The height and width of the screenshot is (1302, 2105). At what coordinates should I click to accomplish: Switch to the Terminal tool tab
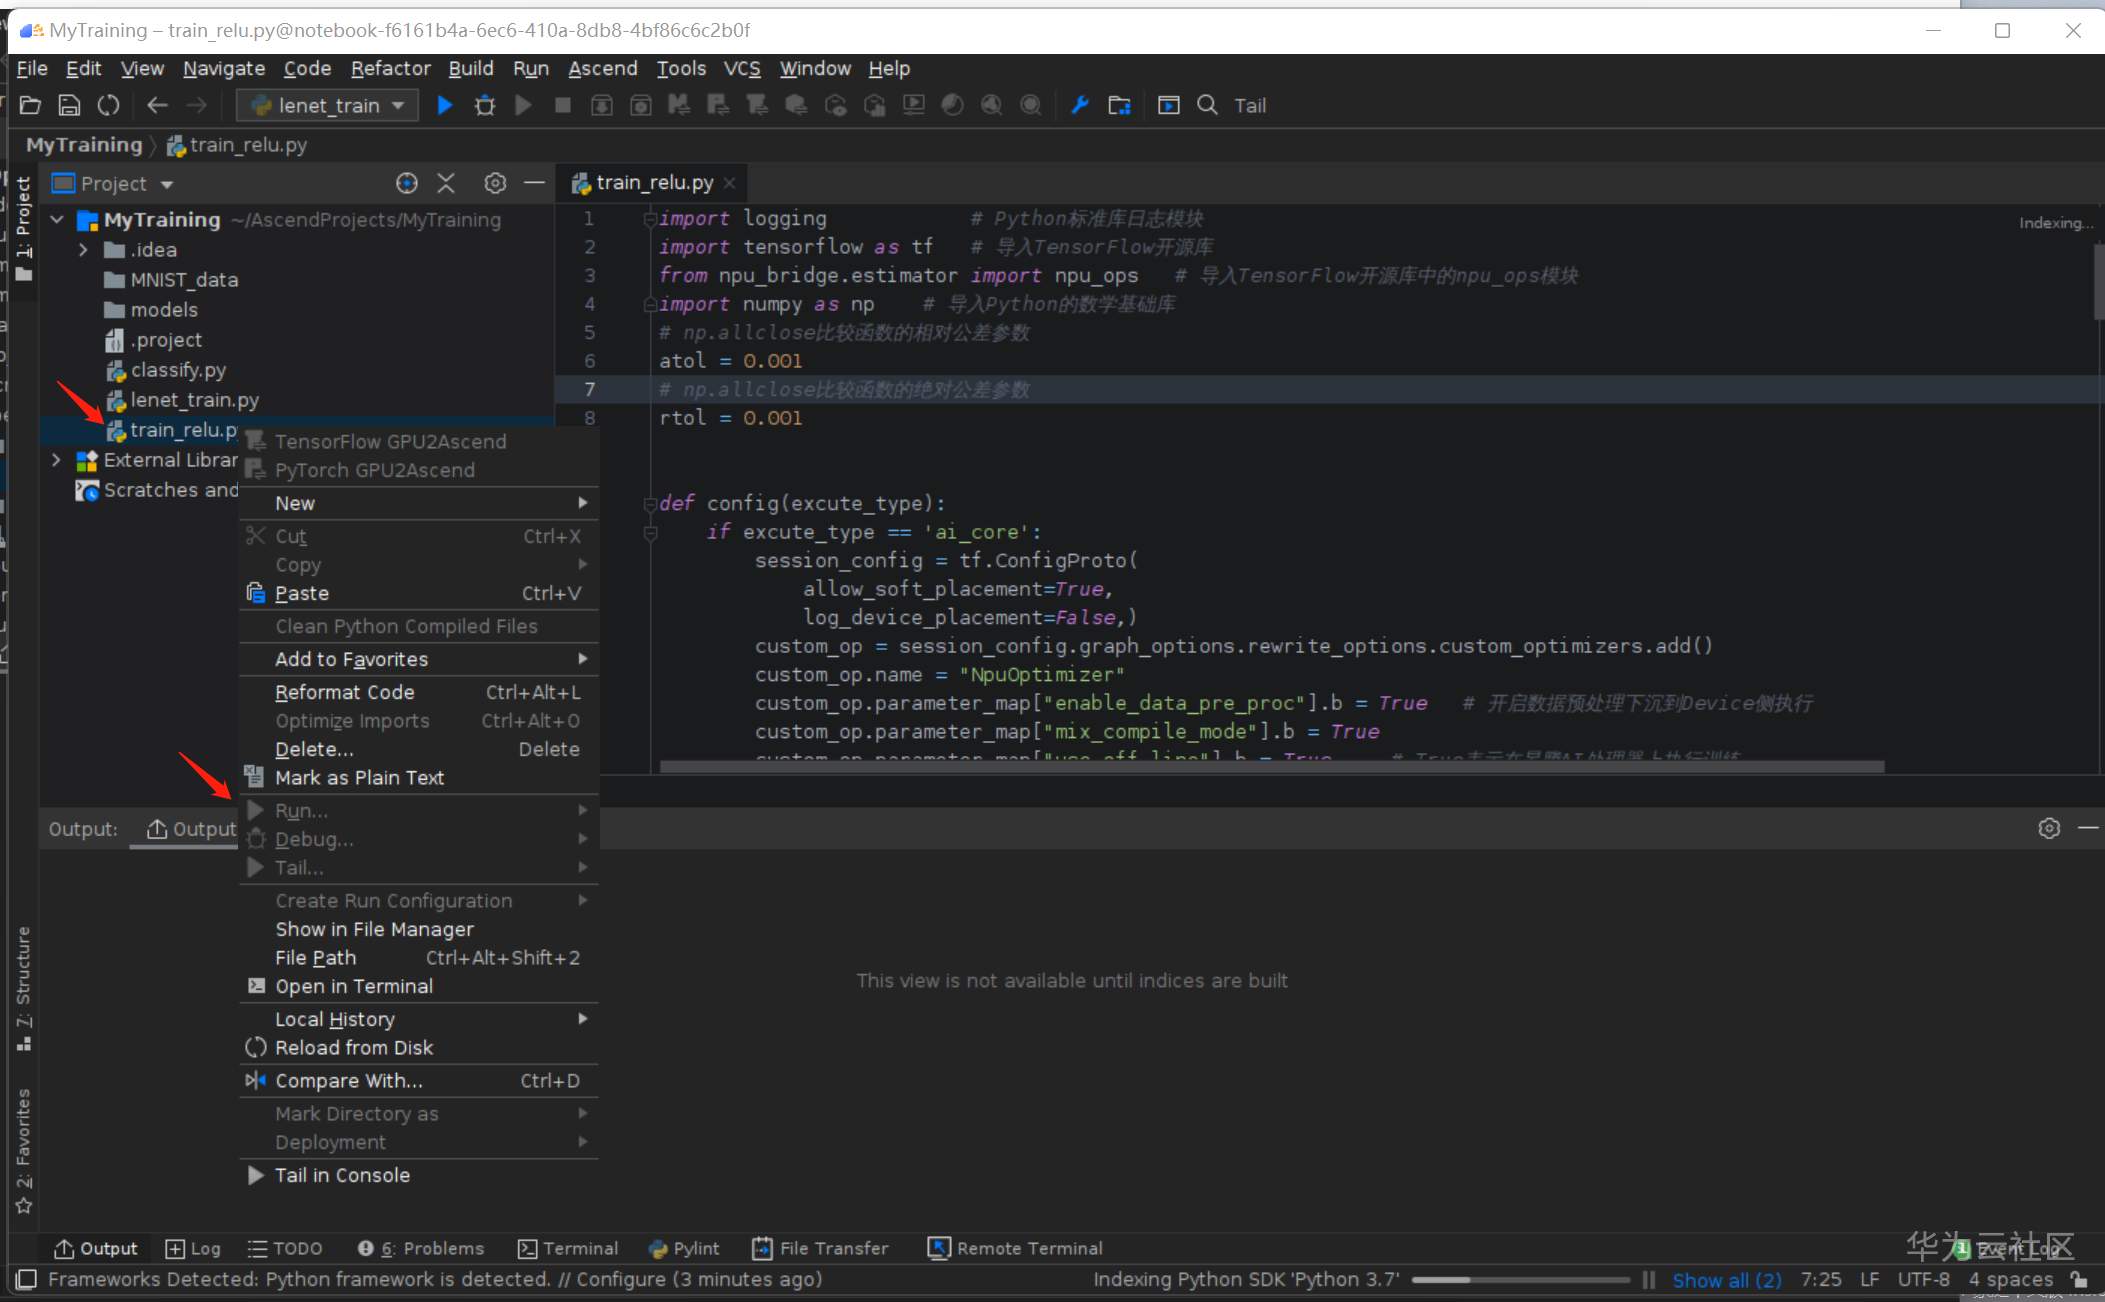coord(568,1248)
